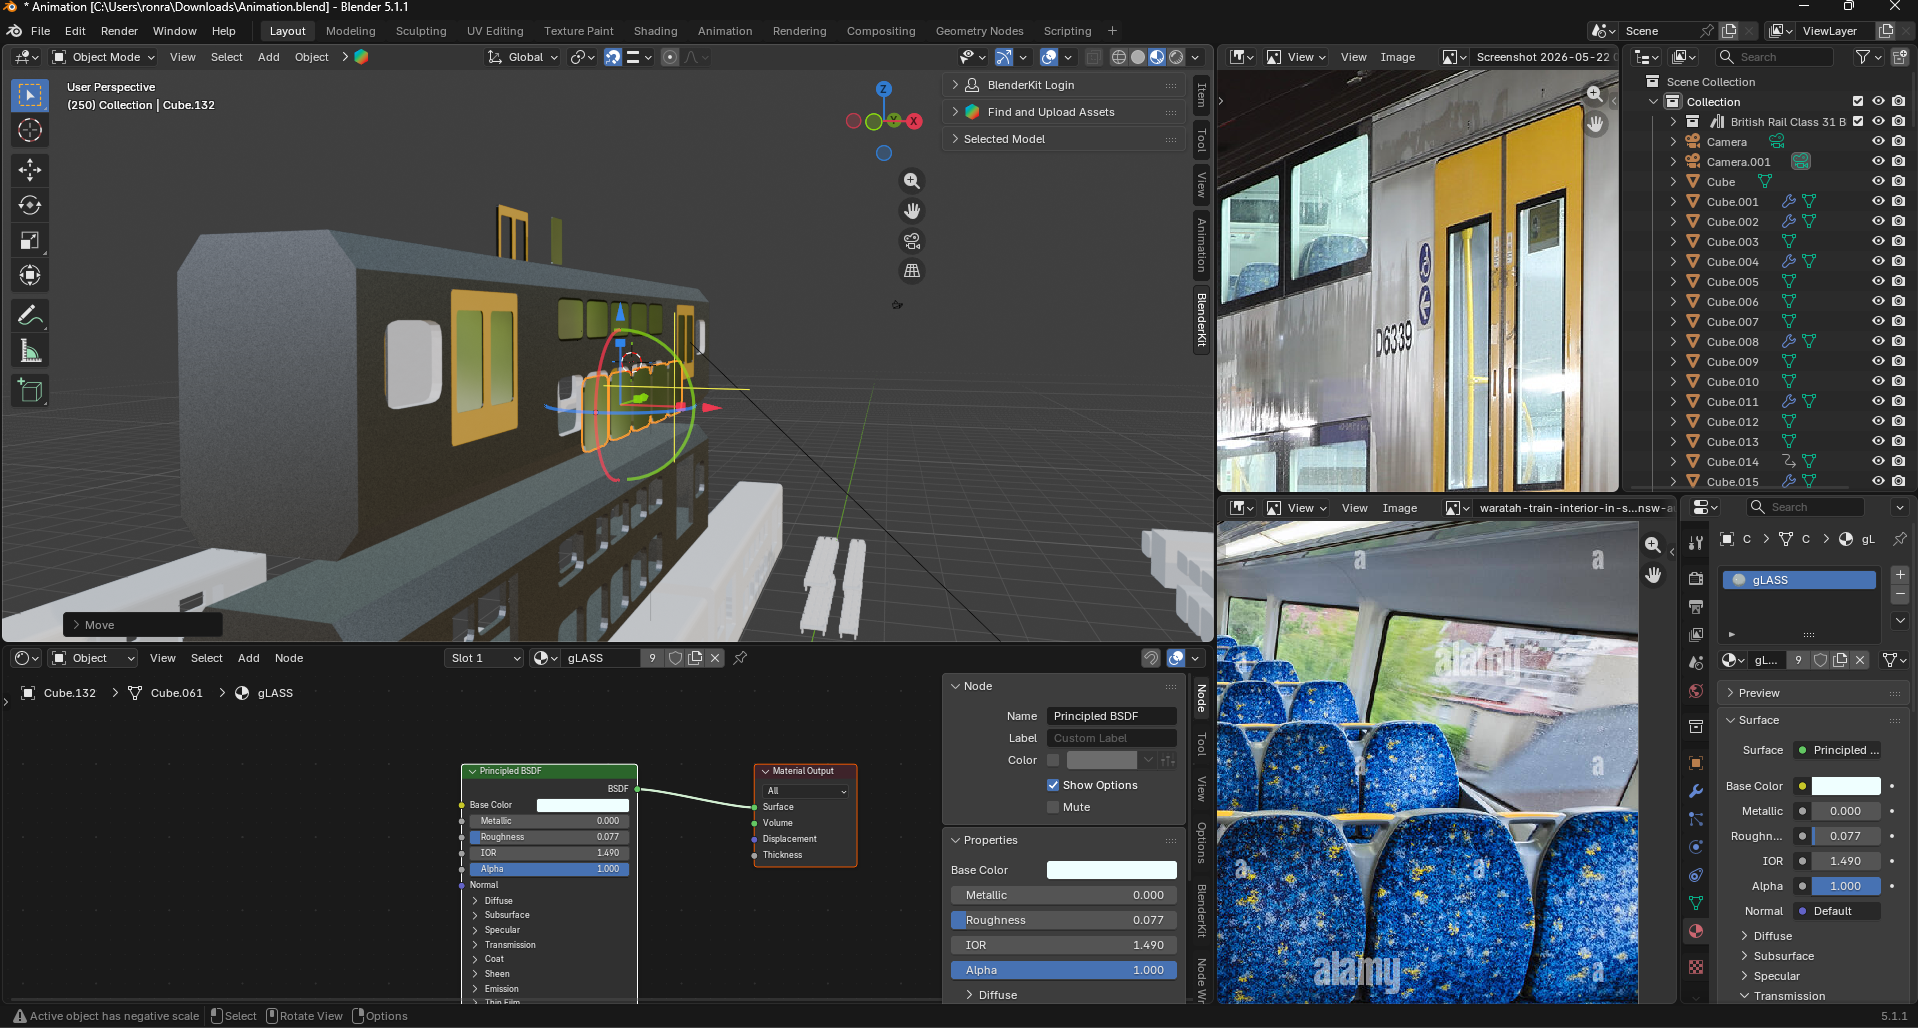Select the Annotate pencil tool

coord(30,316)
